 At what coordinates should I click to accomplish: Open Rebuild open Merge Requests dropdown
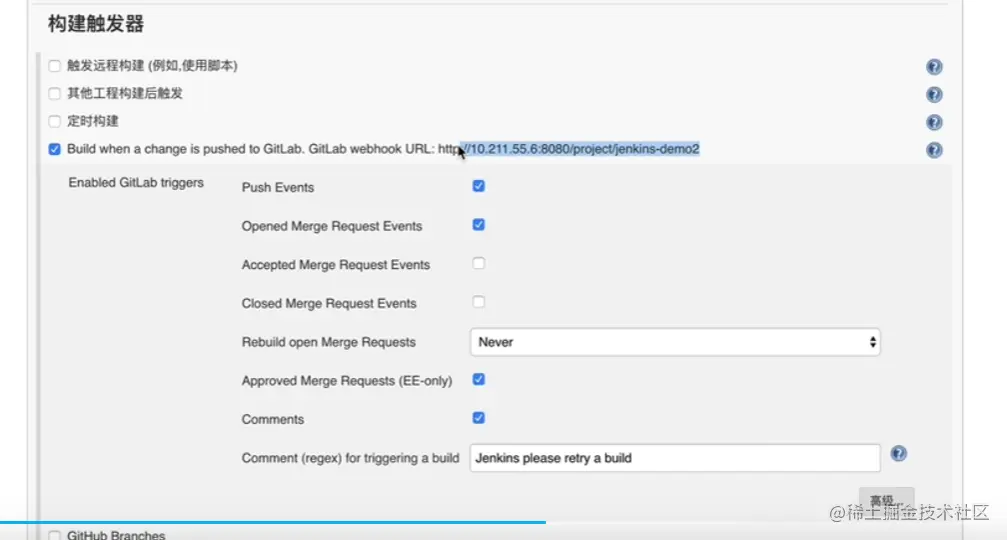675,342
